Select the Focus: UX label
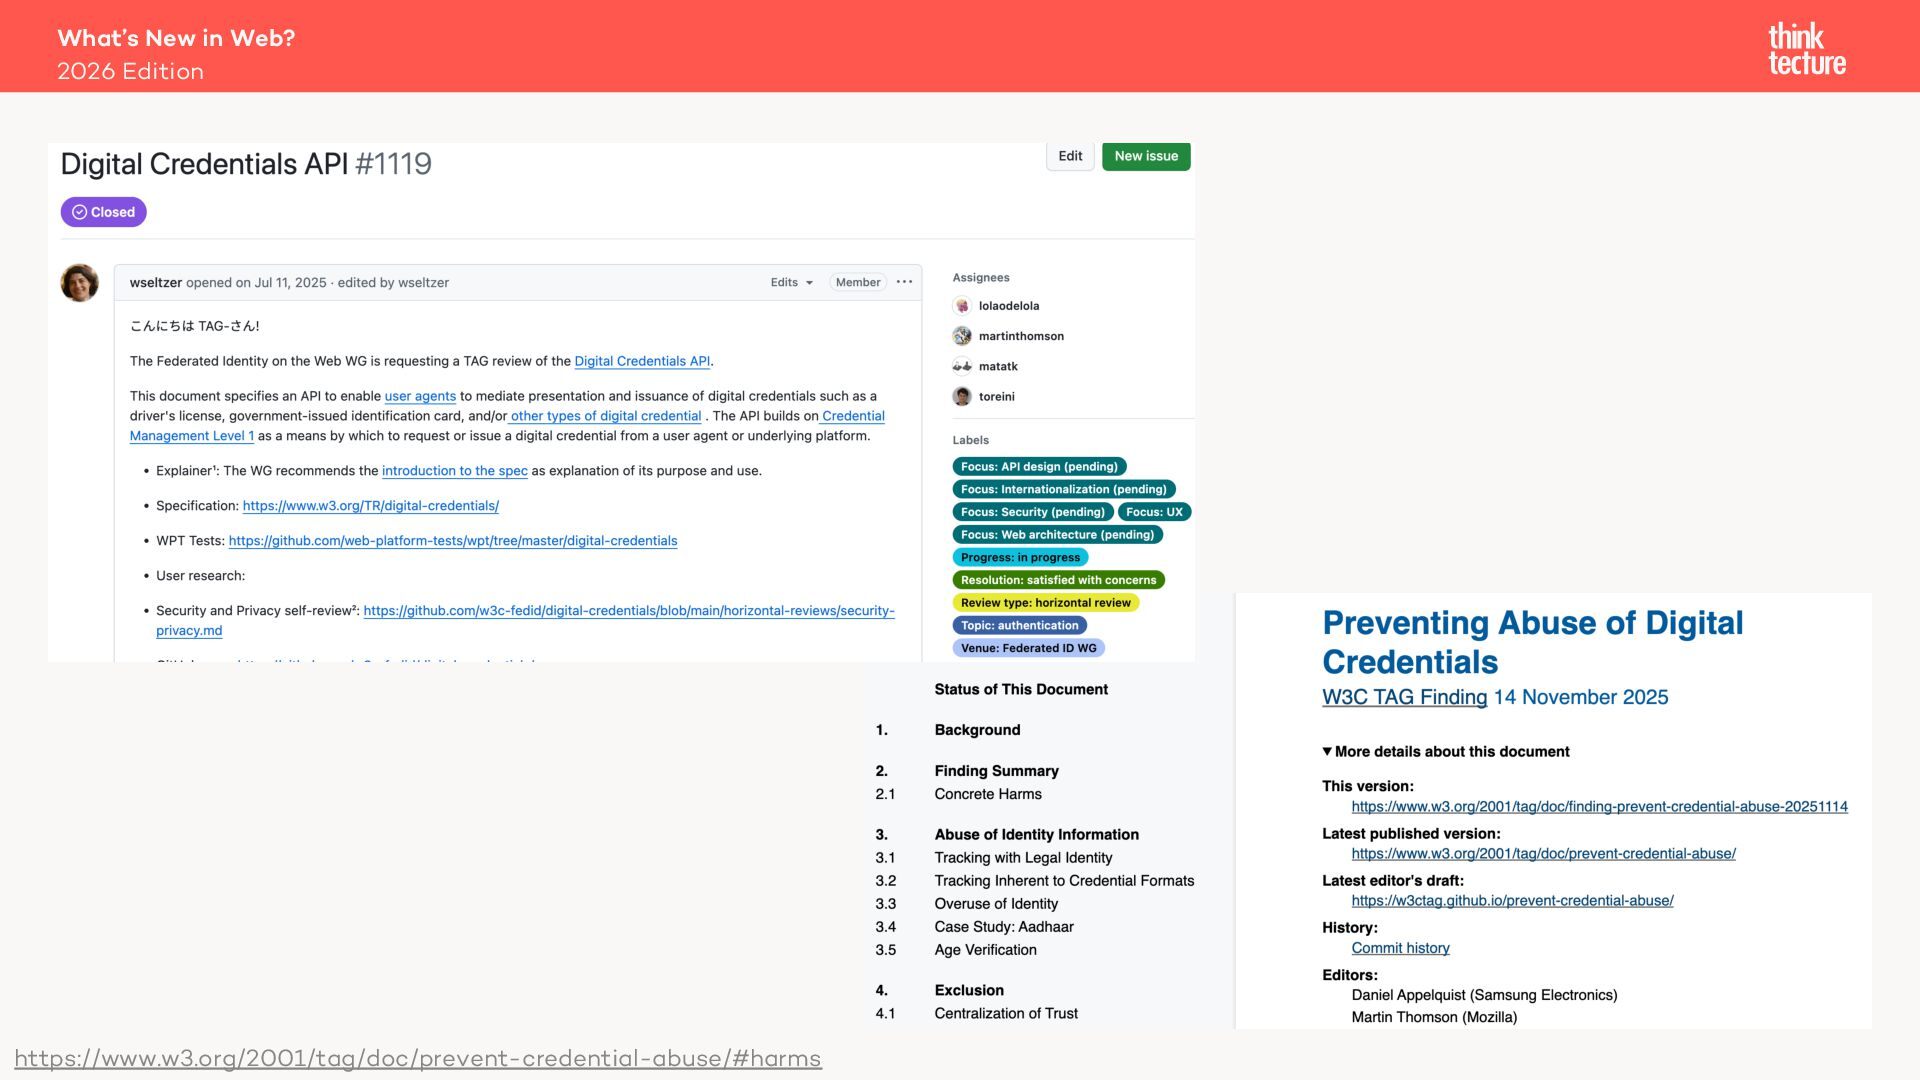 tap(1153, 512)
